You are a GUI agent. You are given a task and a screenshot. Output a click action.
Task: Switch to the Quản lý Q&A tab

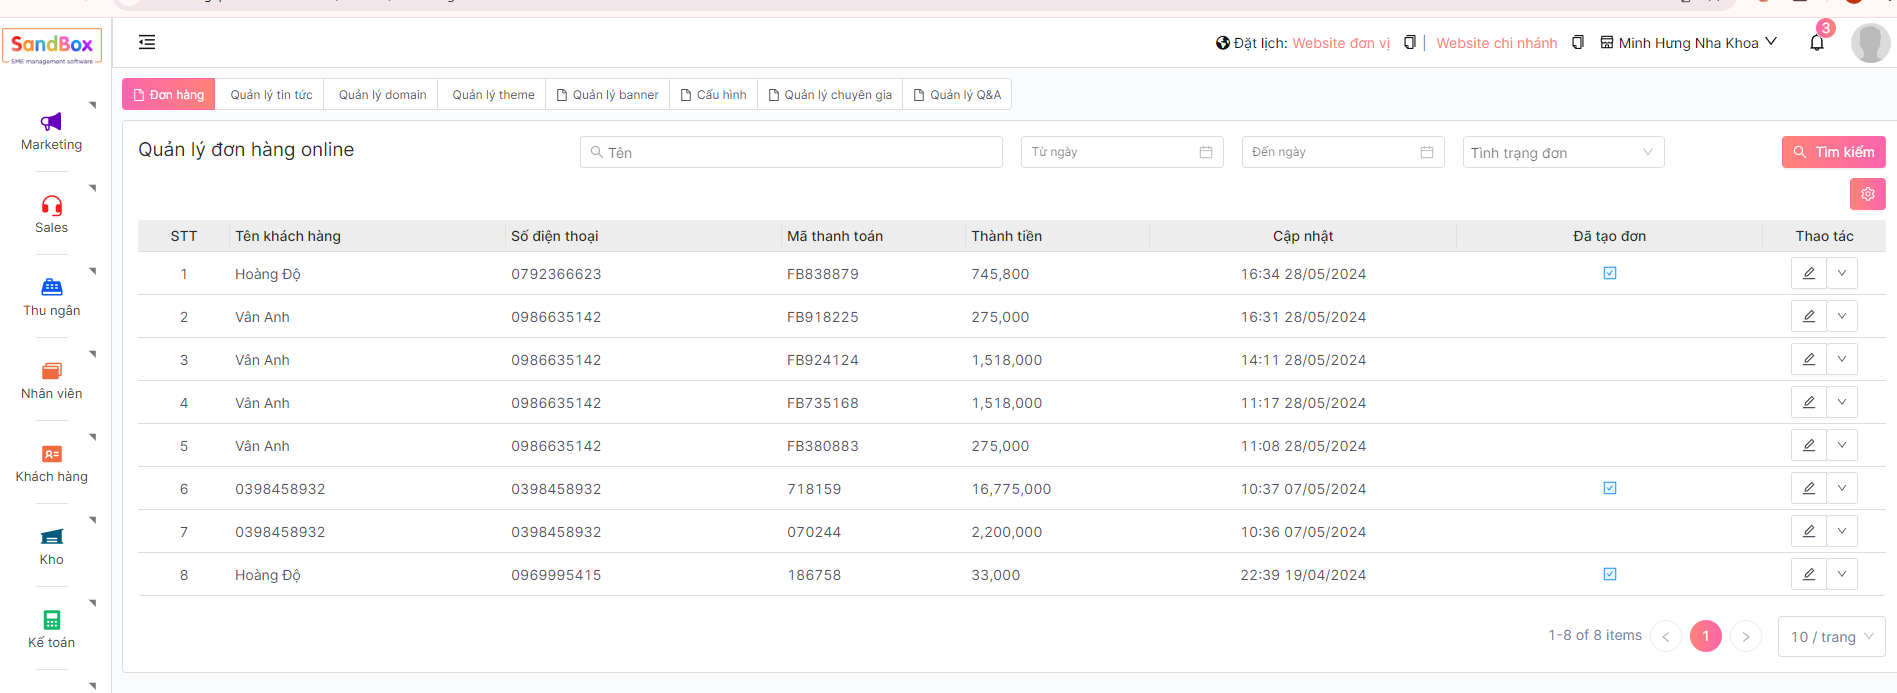[957, 95]
